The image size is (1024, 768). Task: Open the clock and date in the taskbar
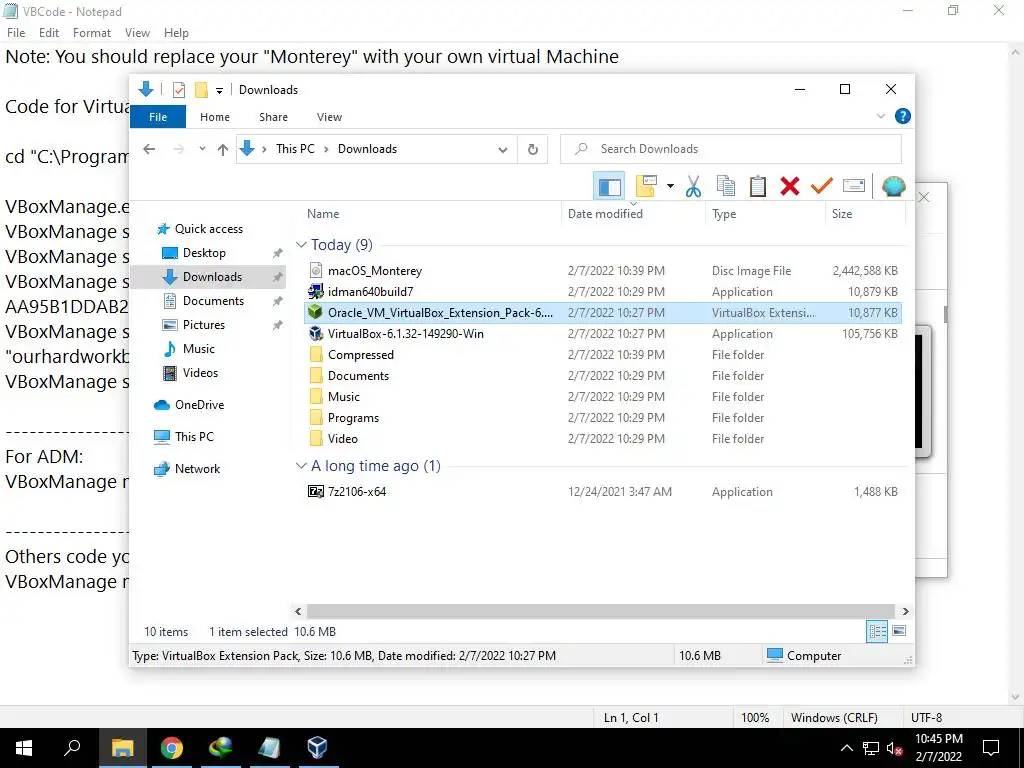[938, 748]
